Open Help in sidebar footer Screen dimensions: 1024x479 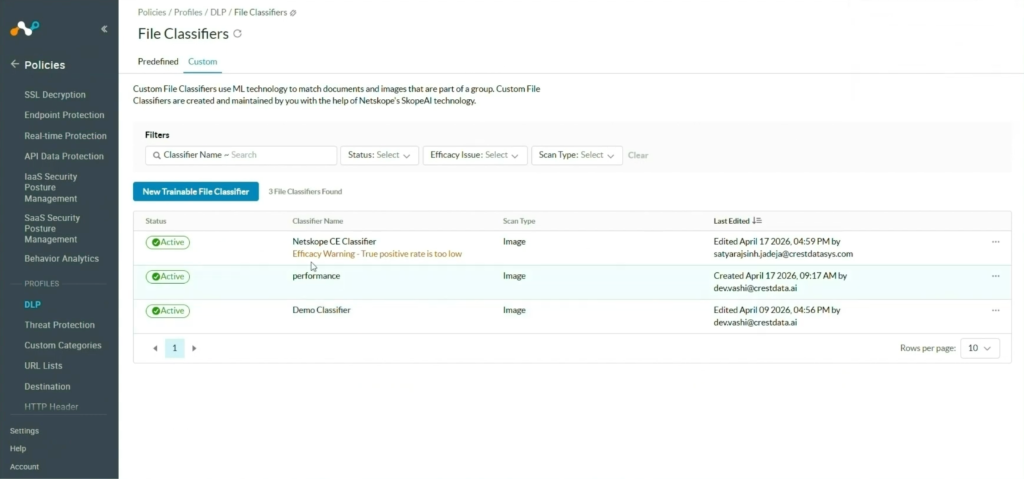(18, 449)
